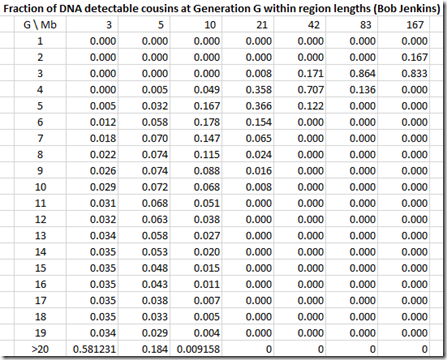
Task: Select the '>20' row label cell
Action: point(40,349)
